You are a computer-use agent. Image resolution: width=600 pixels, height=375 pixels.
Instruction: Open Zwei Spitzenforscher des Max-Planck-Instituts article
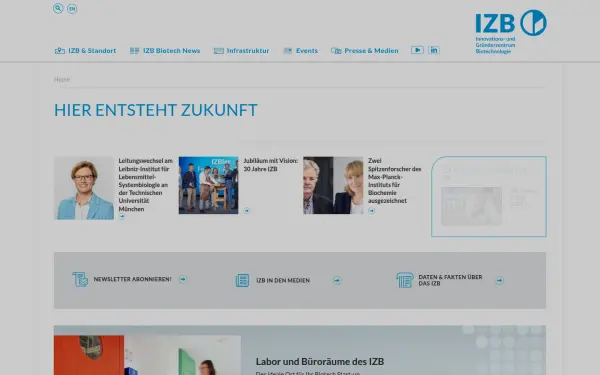click(395, 181)
